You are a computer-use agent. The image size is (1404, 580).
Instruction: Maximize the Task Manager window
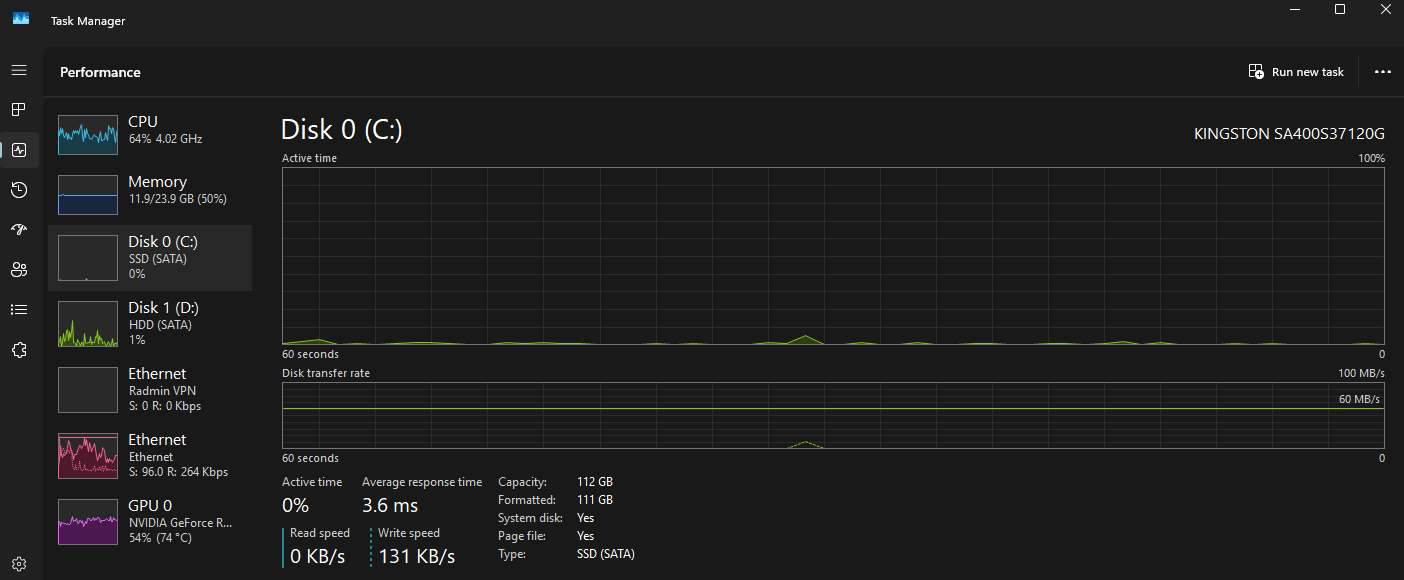1340,9
